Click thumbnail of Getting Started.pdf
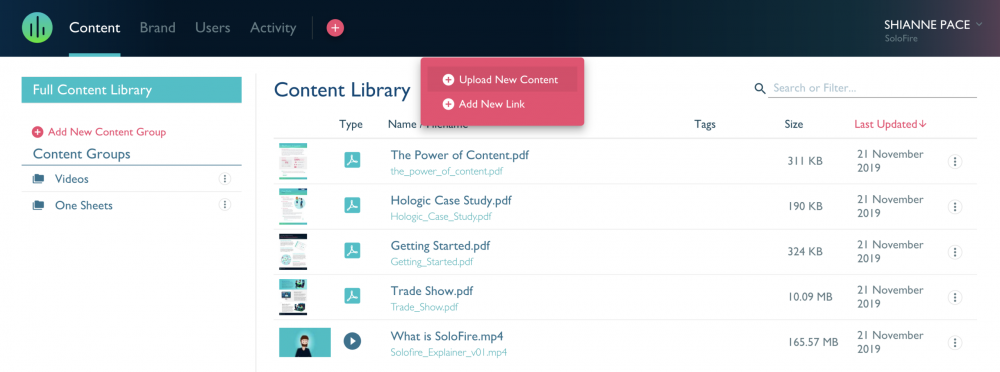The image size is (1000, 372). click(293, 251)
